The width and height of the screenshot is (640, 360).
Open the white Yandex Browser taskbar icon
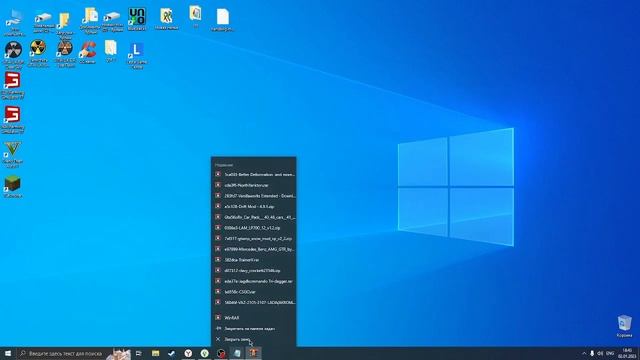[188, 353]
